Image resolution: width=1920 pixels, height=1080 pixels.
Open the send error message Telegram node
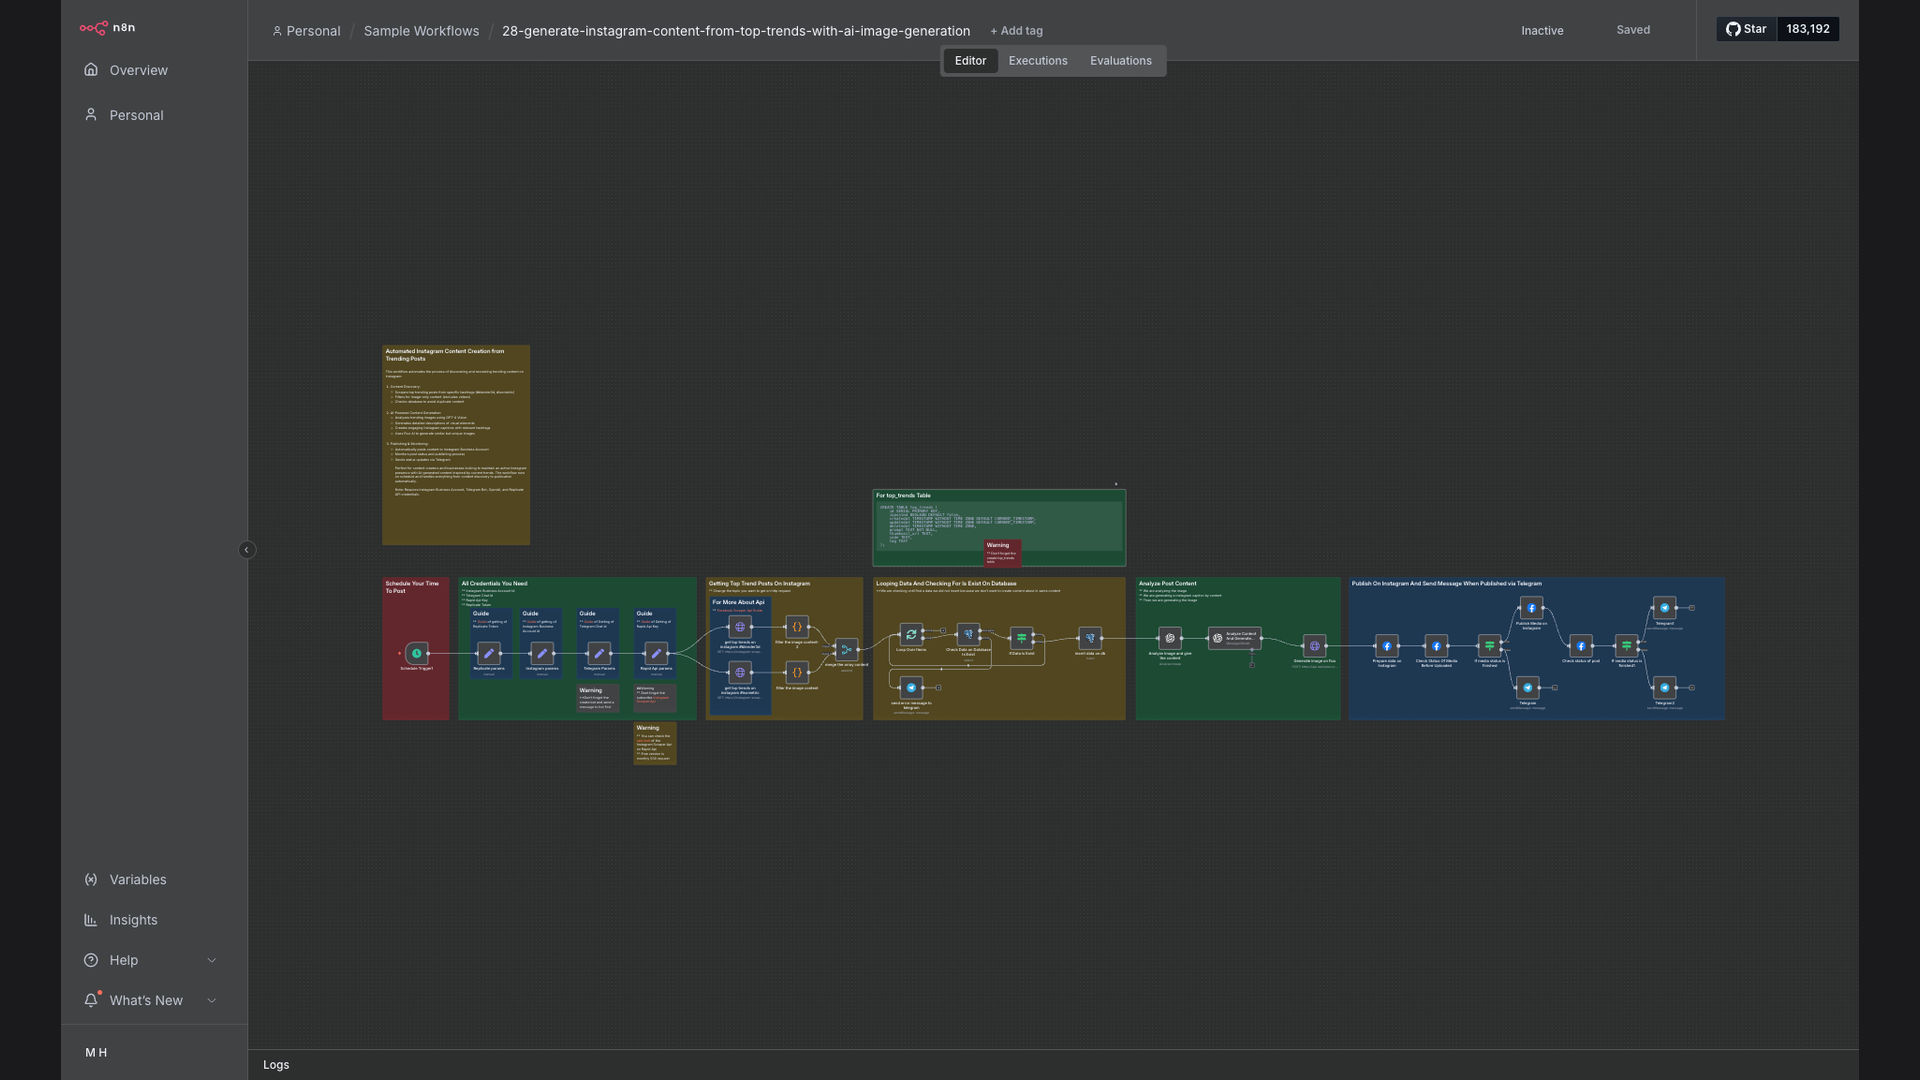911,687
